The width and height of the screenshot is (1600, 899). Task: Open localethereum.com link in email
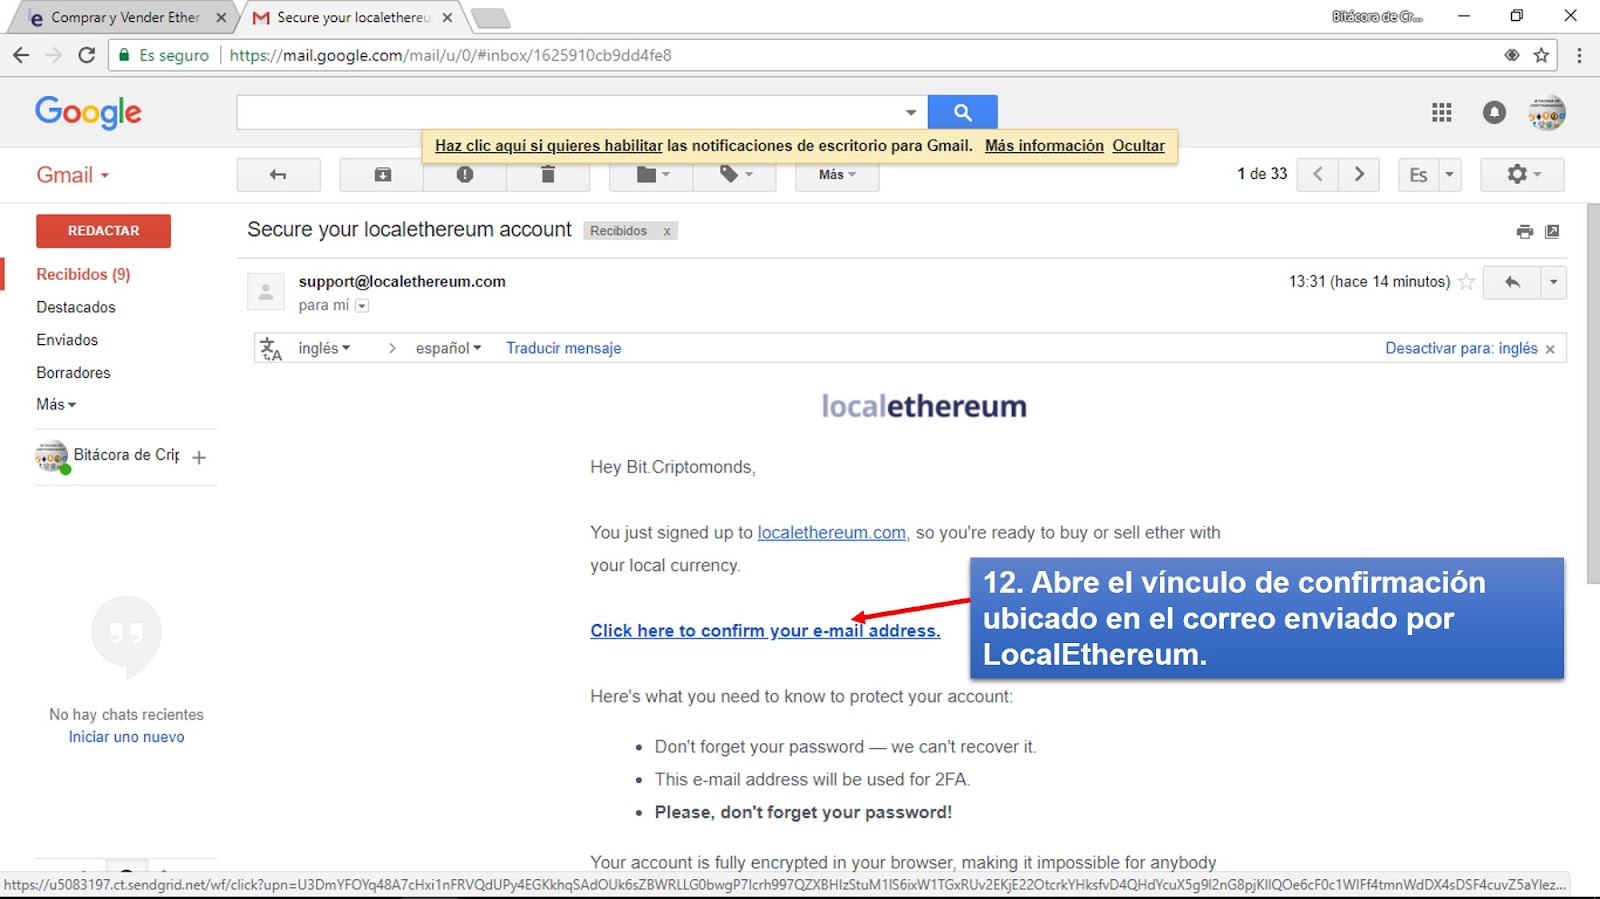[x=831, y=533]
